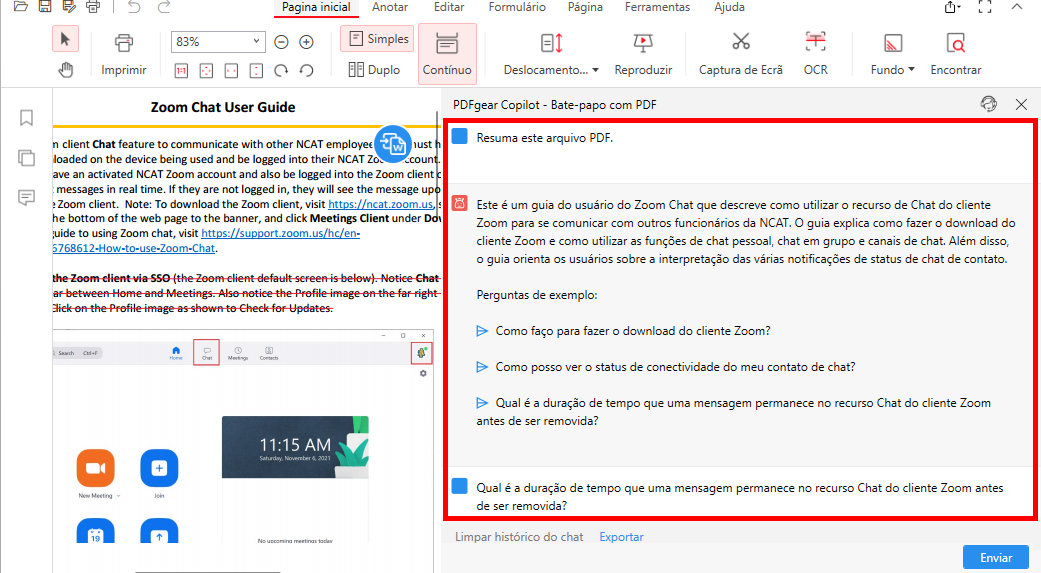Open the ncat.zoom.us link in the PDF

380,204
